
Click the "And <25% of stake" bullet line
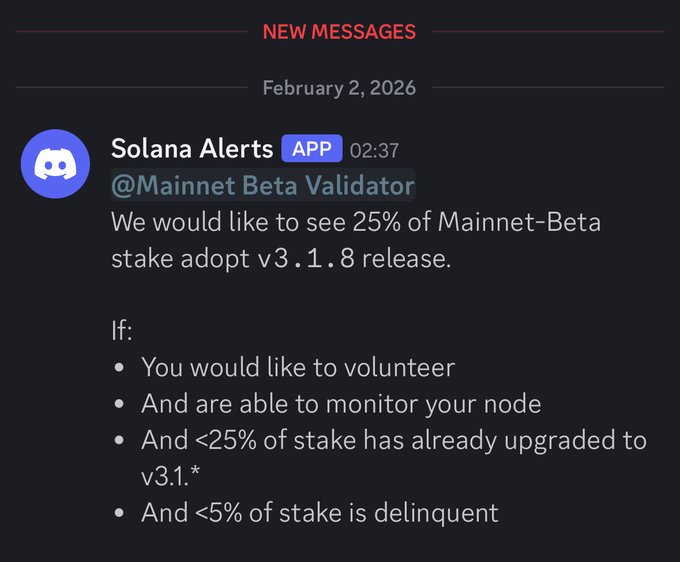point(393,440)
